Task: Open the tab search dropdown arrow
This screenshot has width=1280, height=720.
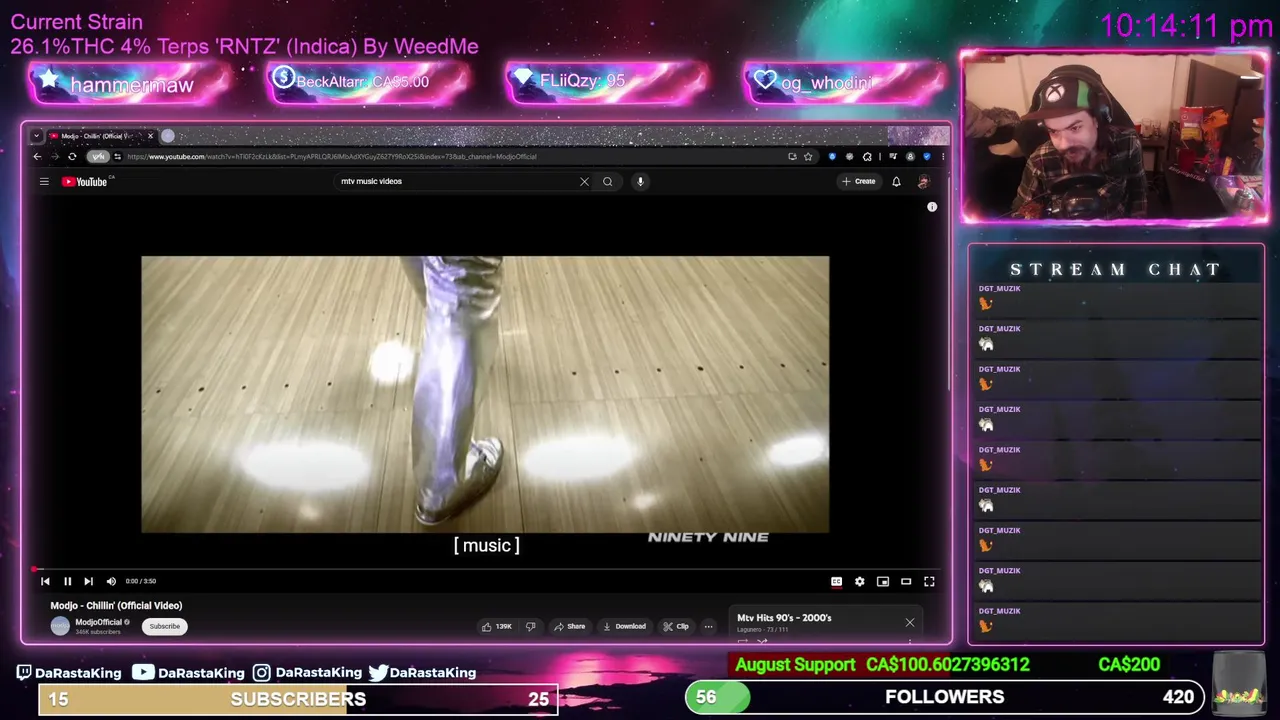Action: pyautogui.click(x=37, y=136)
